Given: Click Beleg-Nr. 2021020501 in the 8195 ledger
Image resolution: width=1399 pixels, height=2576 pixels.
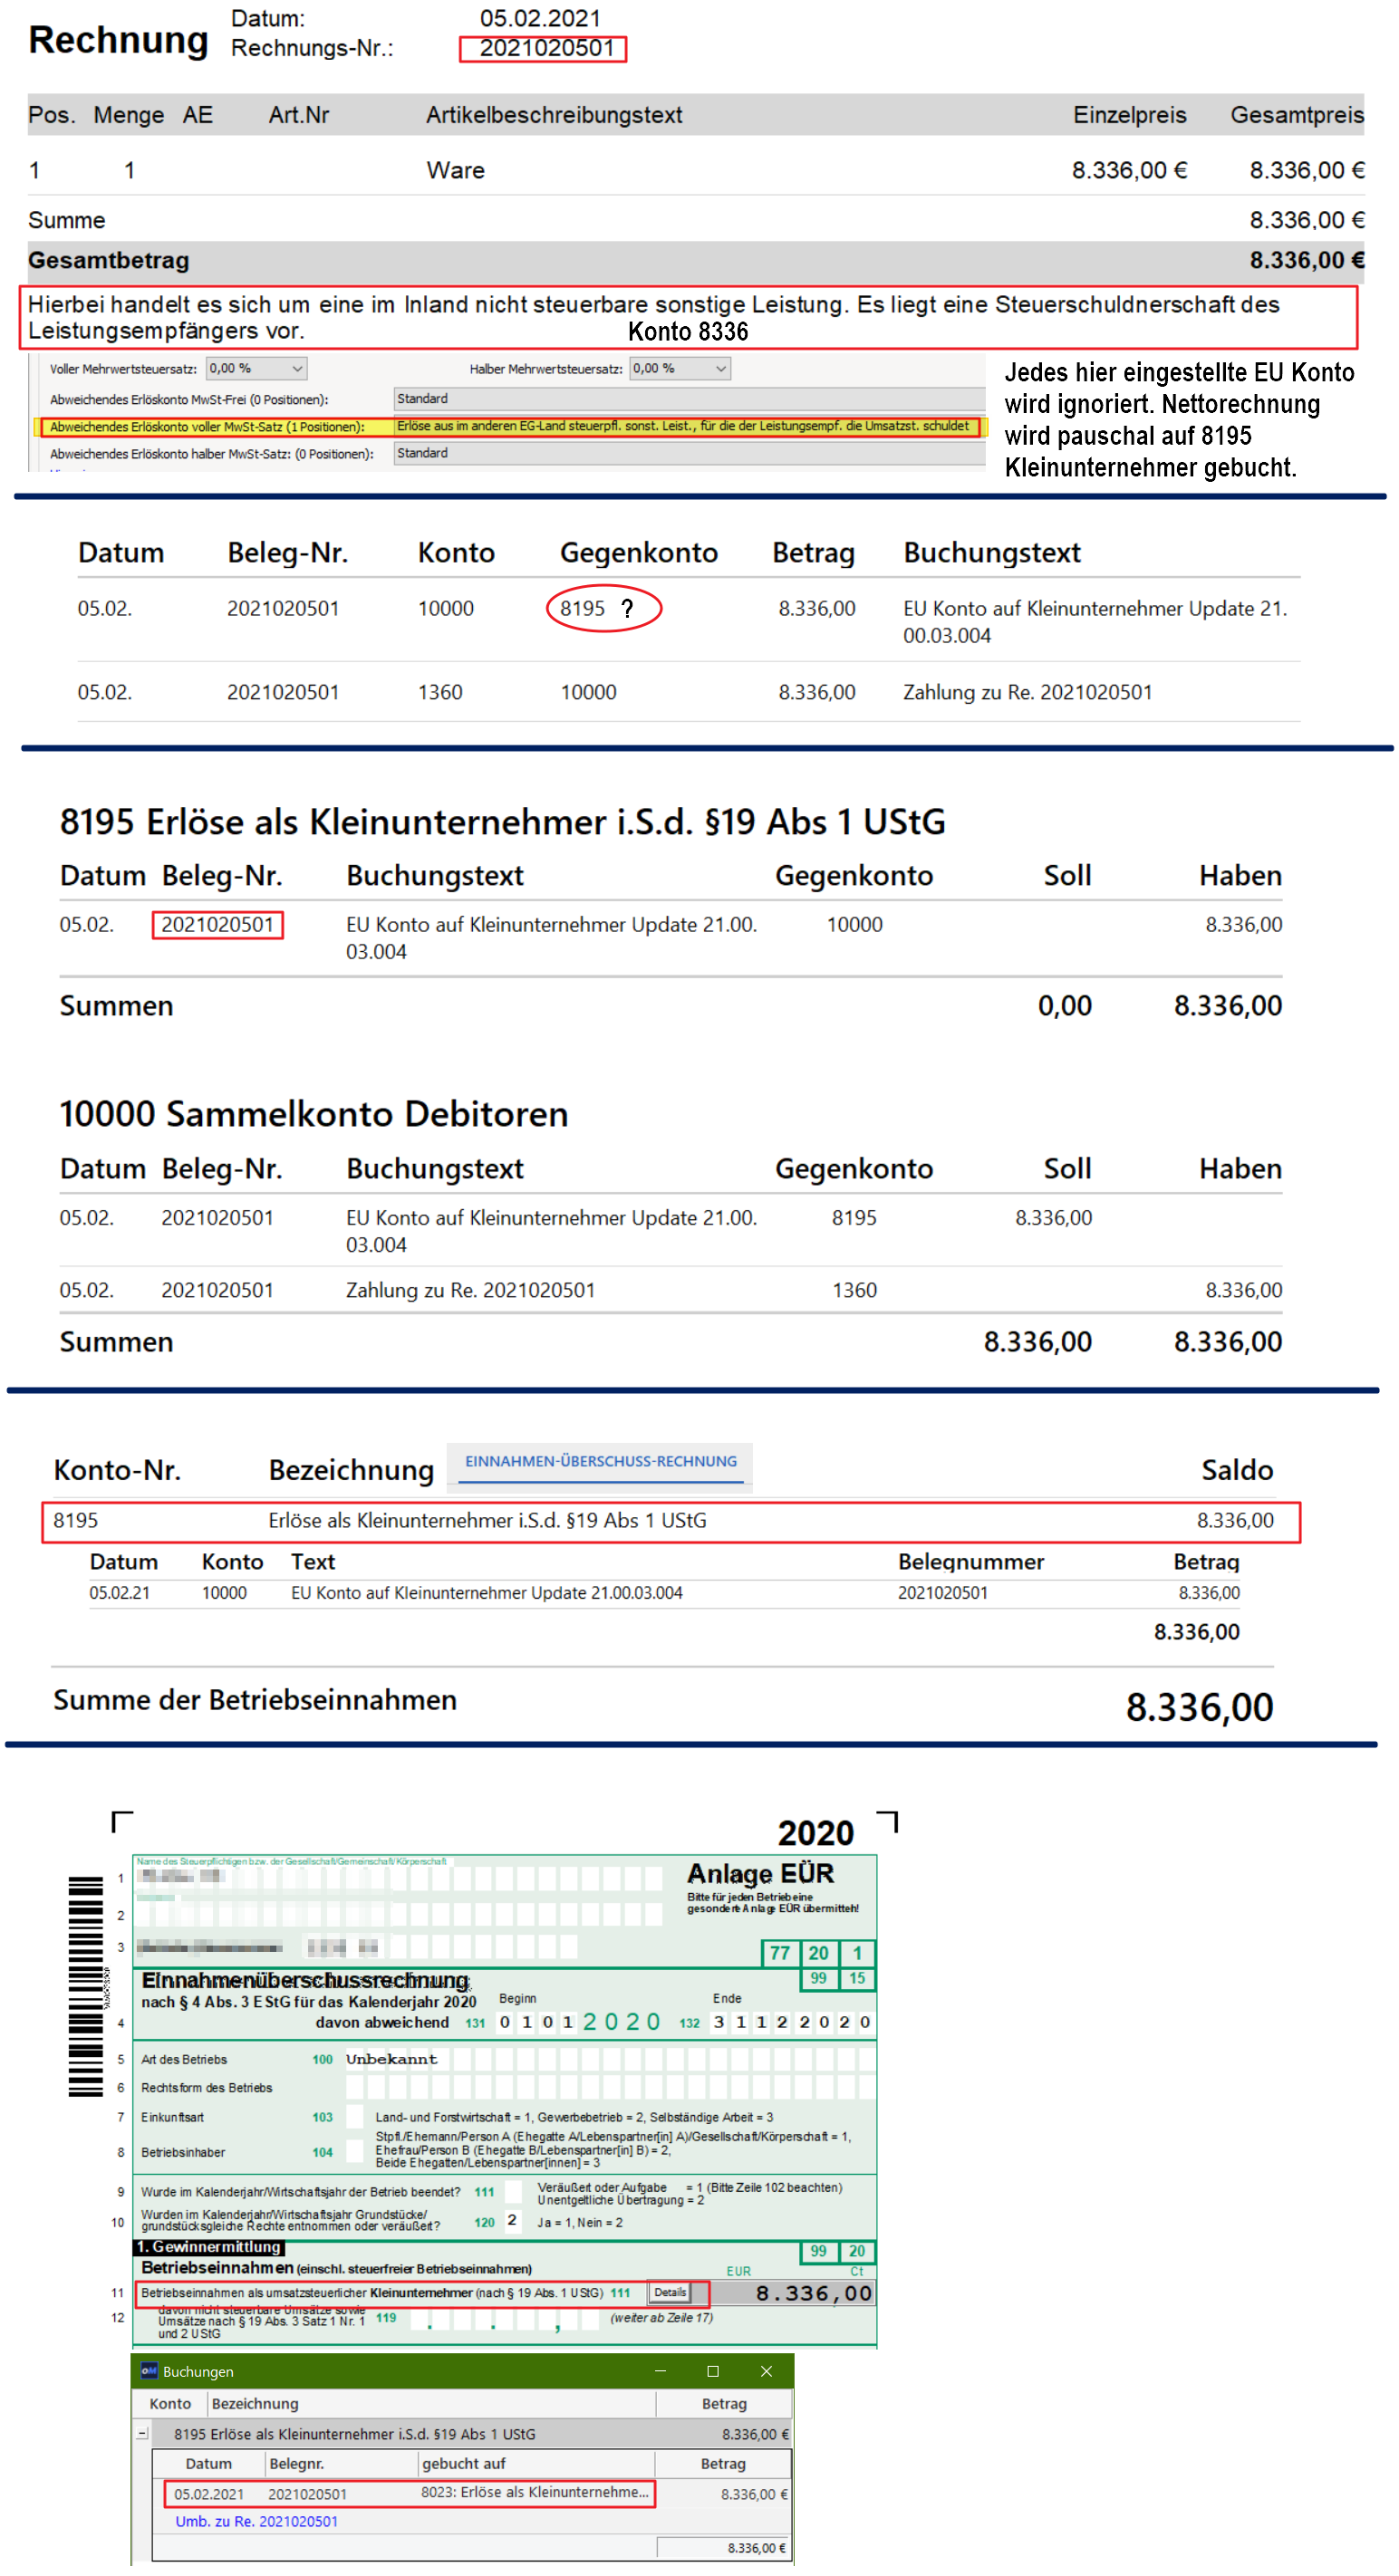Looking at the screenshot, I should [217, 924].
